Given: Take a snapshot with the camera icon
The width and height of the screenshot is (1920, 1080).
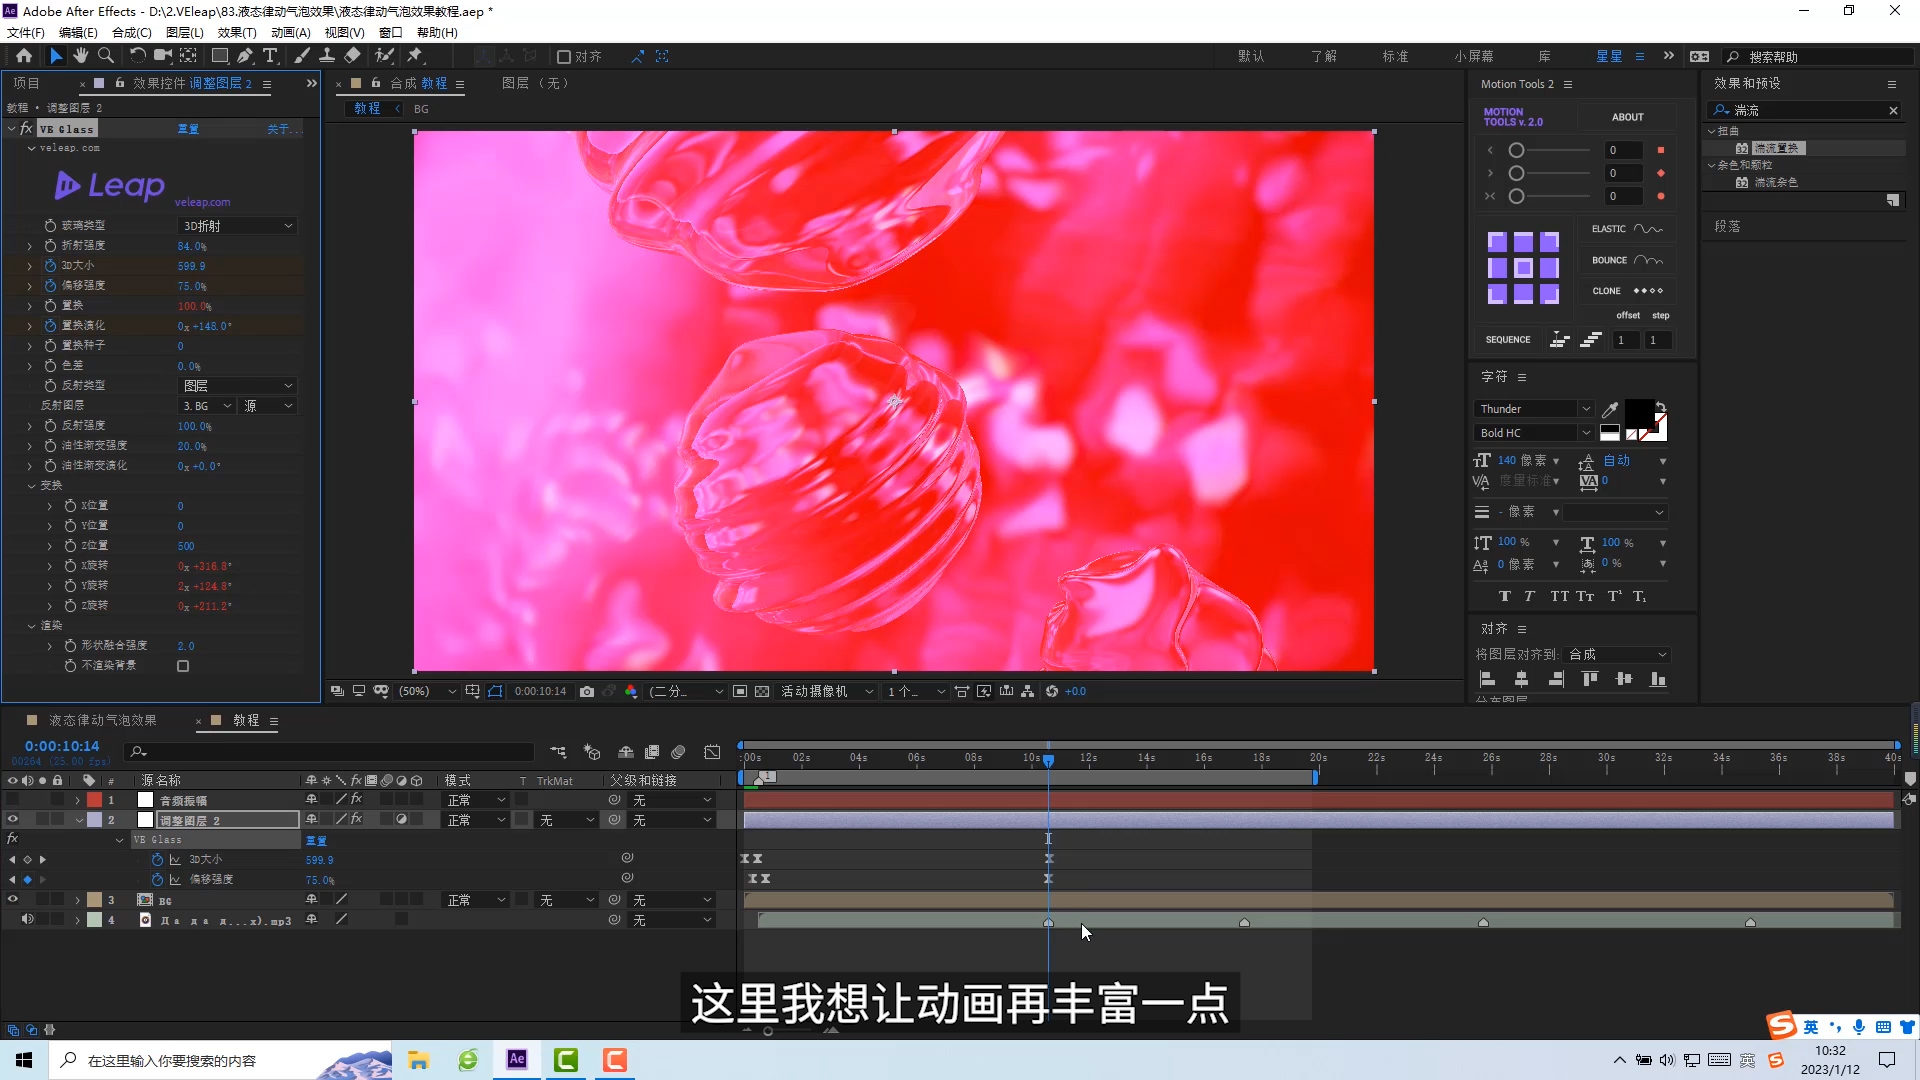Looking at the screenshot, I should pos(587,691).
